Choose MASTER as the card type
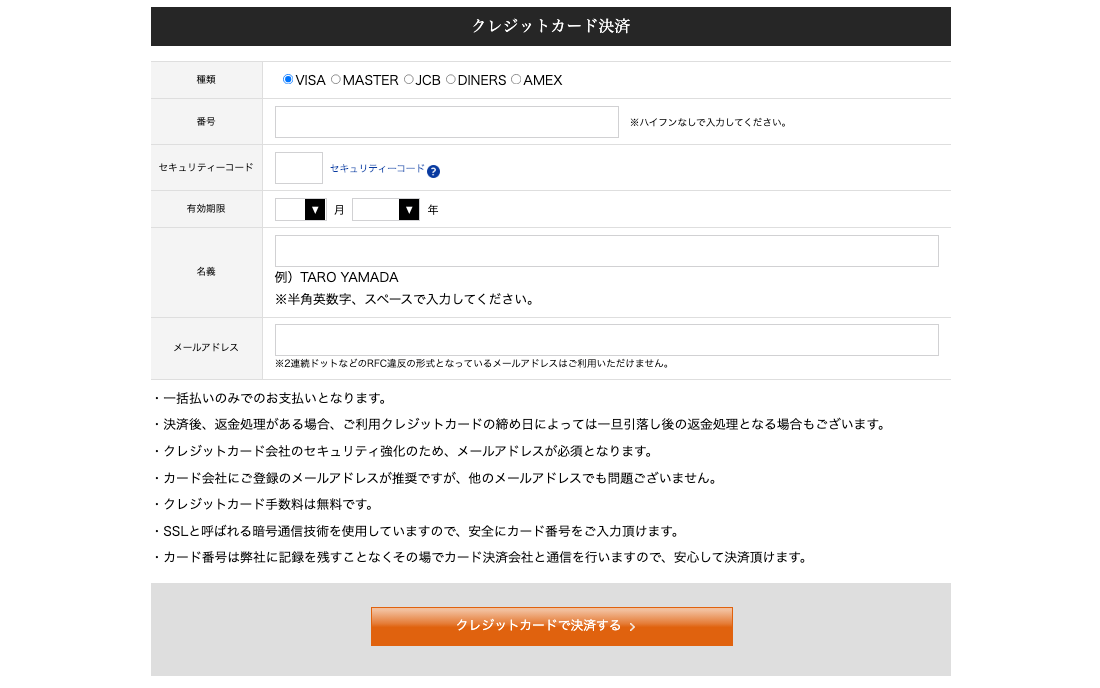Image resolution: width=1100 pixels, height=688 pixels. tap(334, 79)
